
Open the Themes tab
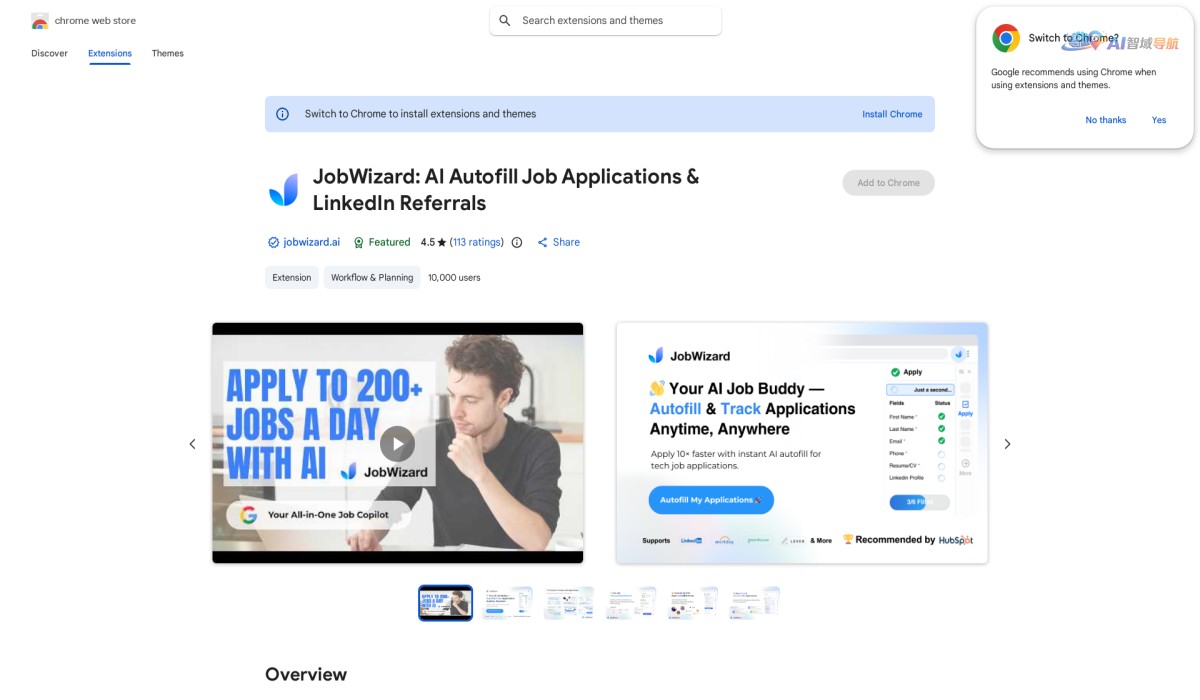167,53
